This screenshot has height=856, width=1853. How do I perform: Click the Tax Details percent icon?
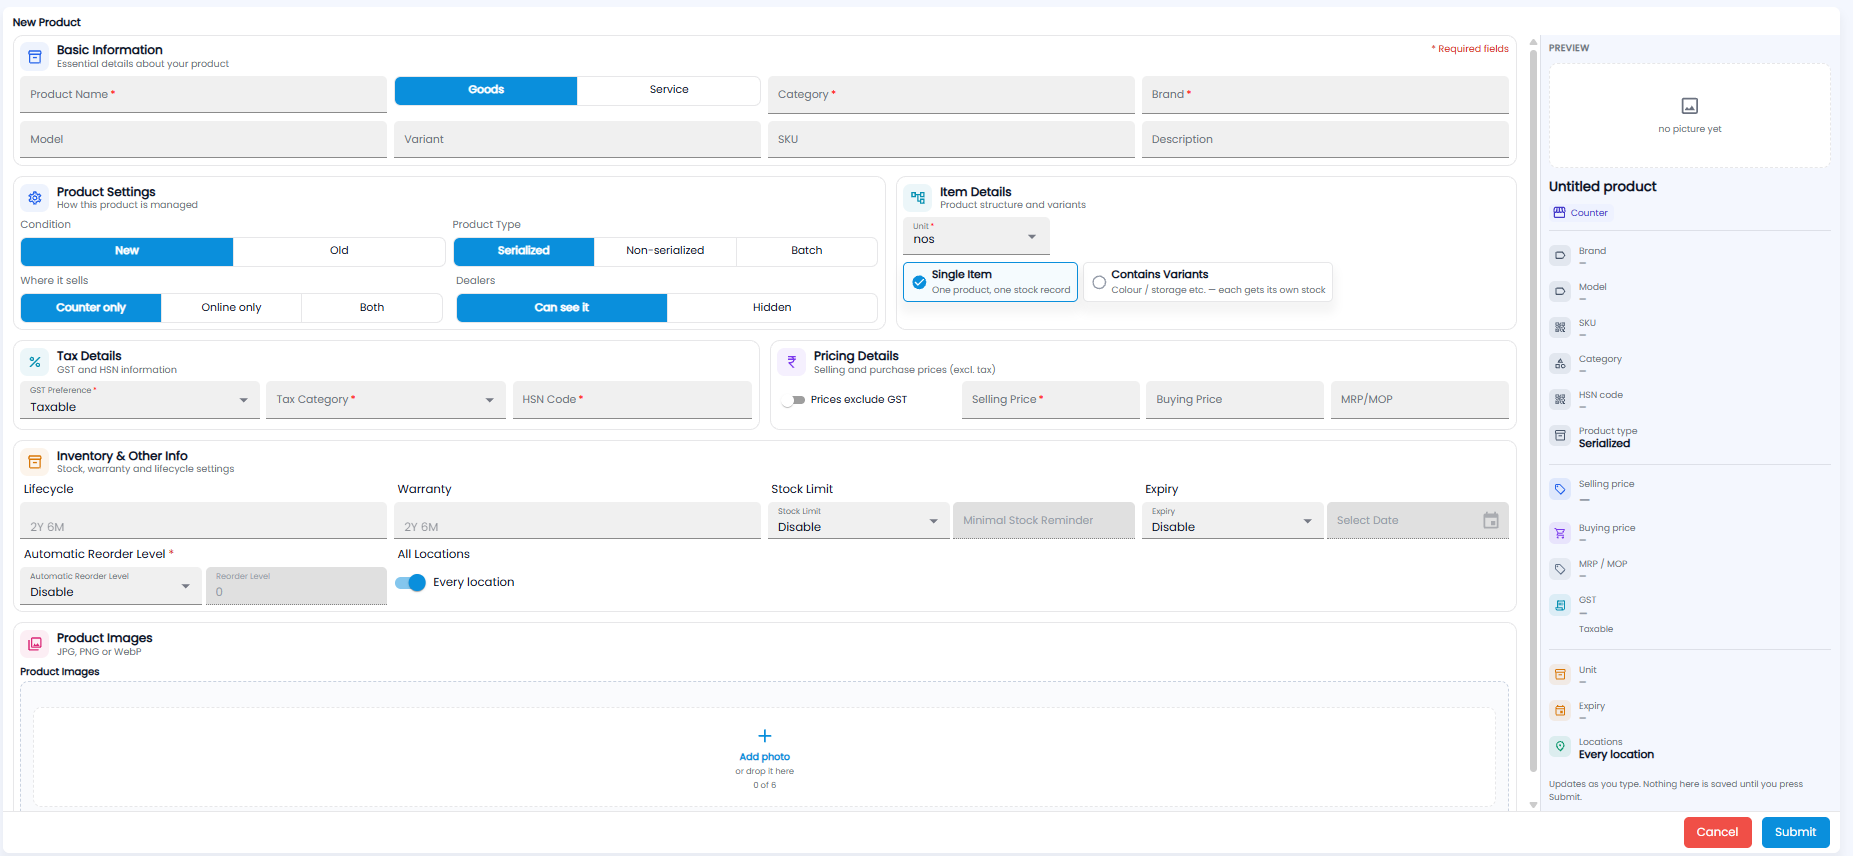click(x=35, y=362)
